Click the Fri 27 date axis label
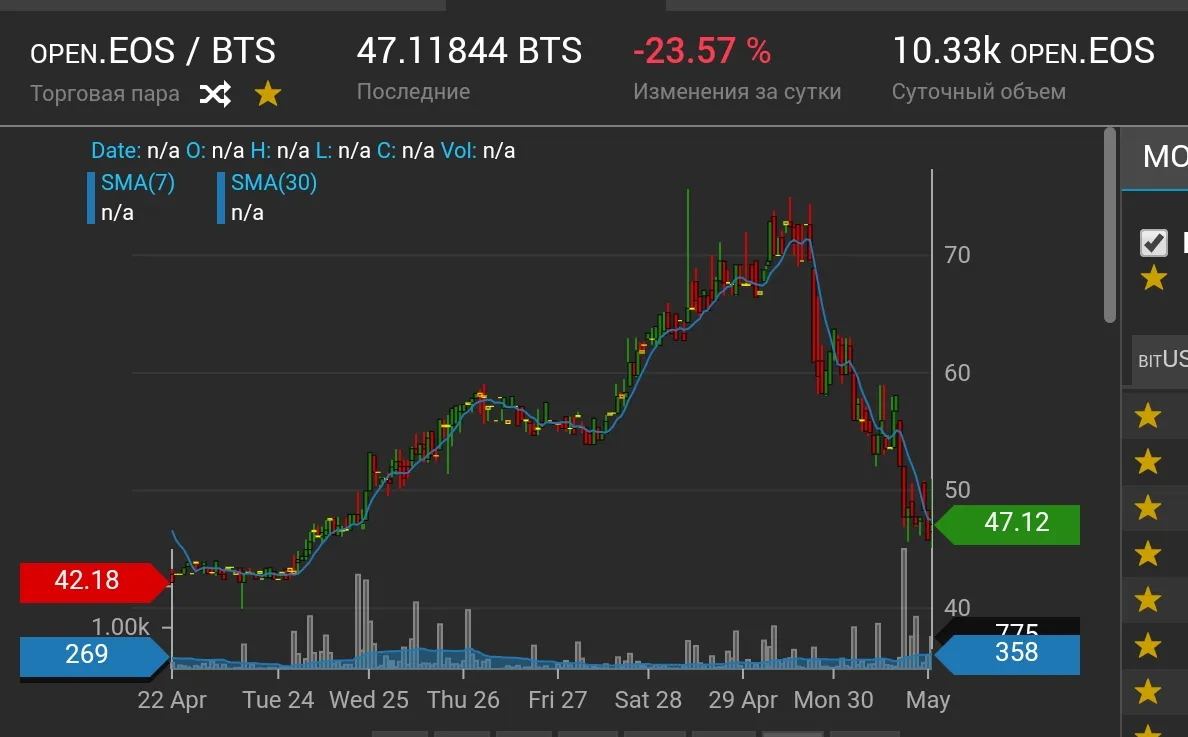The width and height of the screenshot is (1188, 737). pyautogui.click(x=558, y=699)
